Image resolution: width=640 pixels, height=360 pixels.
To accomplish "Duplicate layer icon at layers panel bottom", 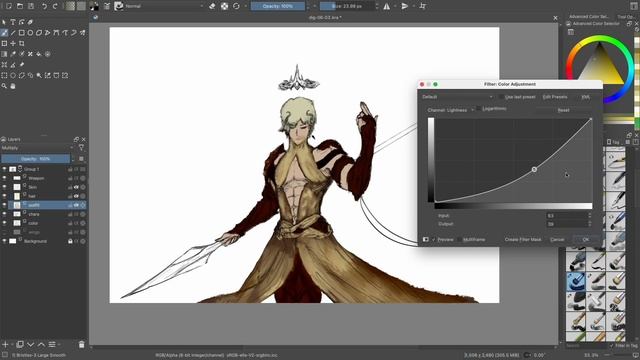I will pyautogui.click(x=20, y=344).
